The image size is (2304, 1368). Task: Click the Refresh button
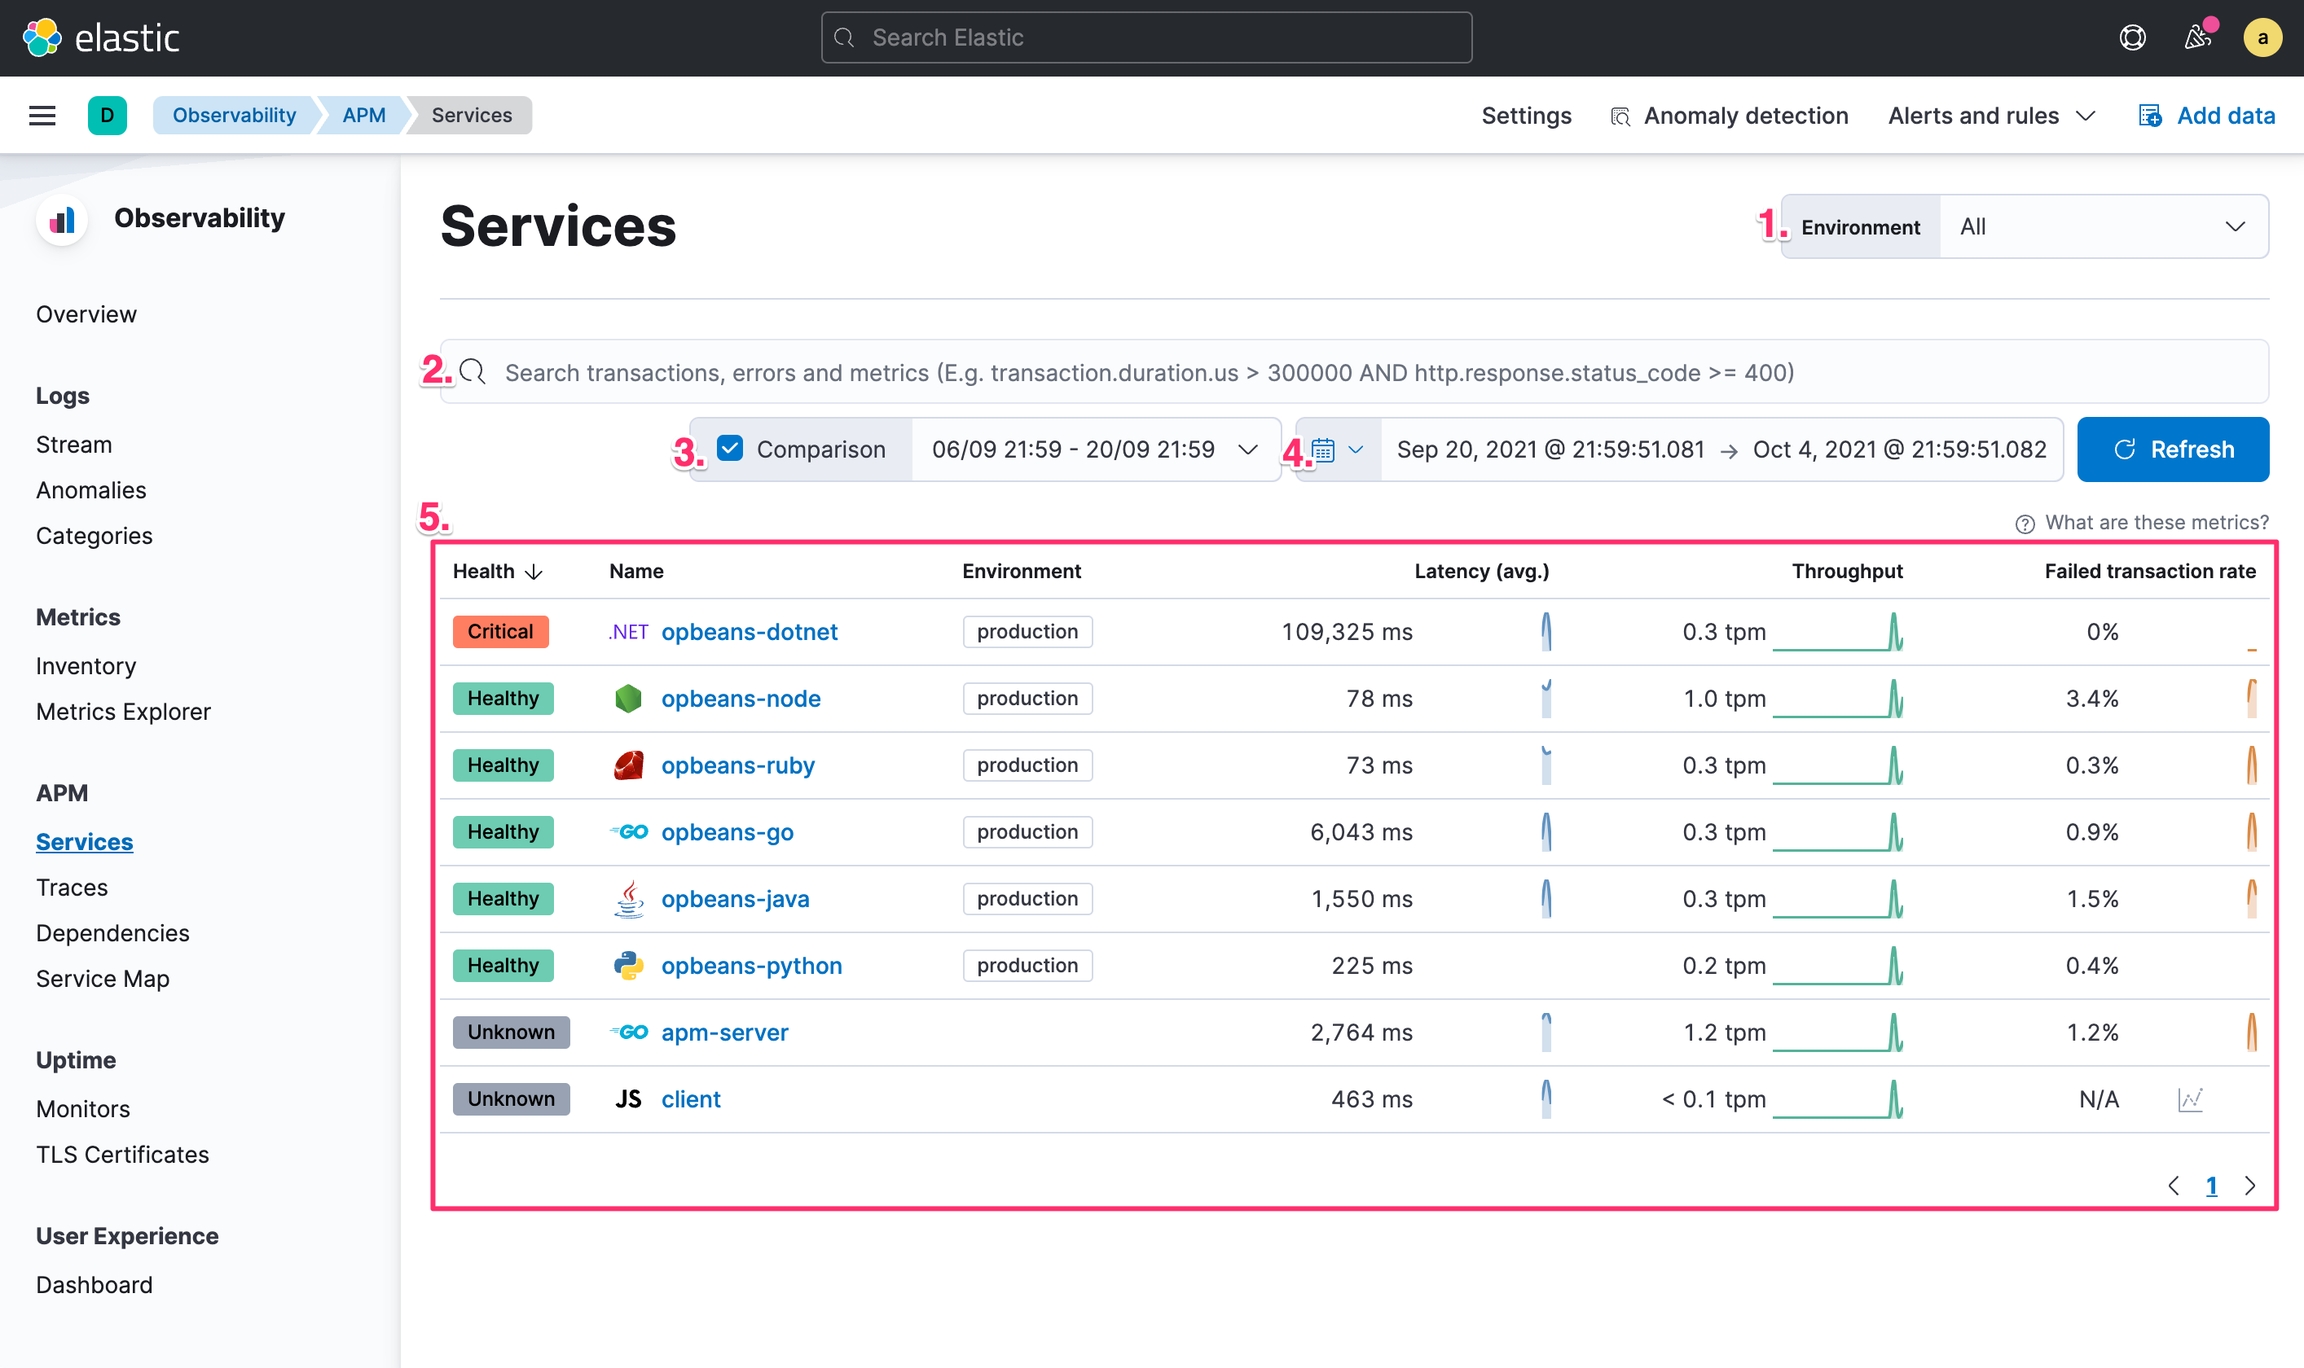tap(2172, 450)
